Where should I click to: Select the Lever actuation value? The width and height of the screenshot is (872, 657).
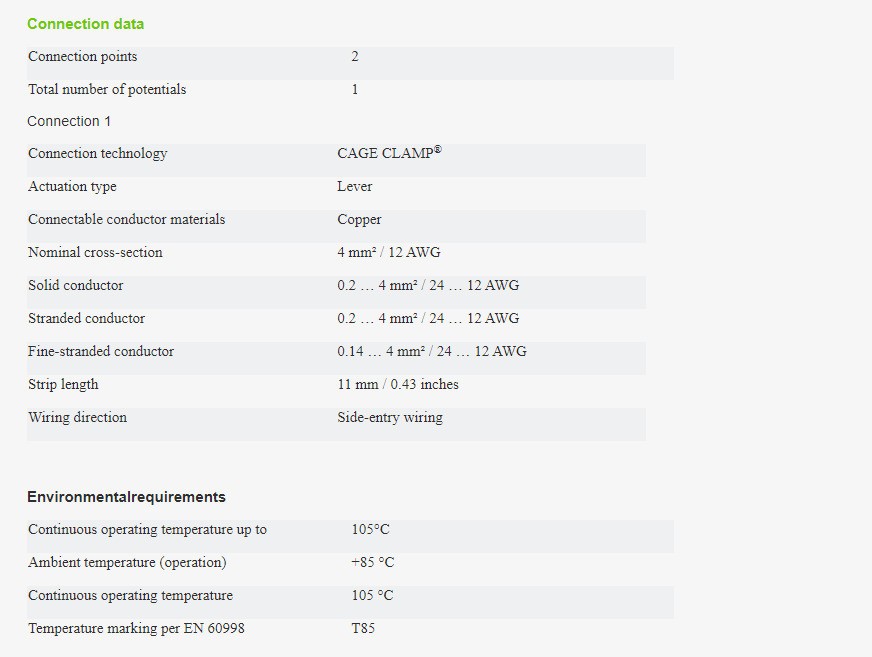[355, 187]
